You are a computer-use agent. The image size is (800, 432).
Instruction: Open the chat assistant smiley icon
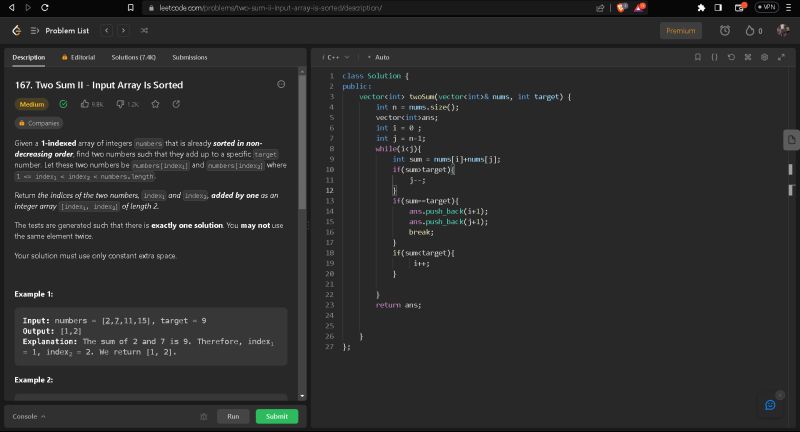tap(770, 405)
